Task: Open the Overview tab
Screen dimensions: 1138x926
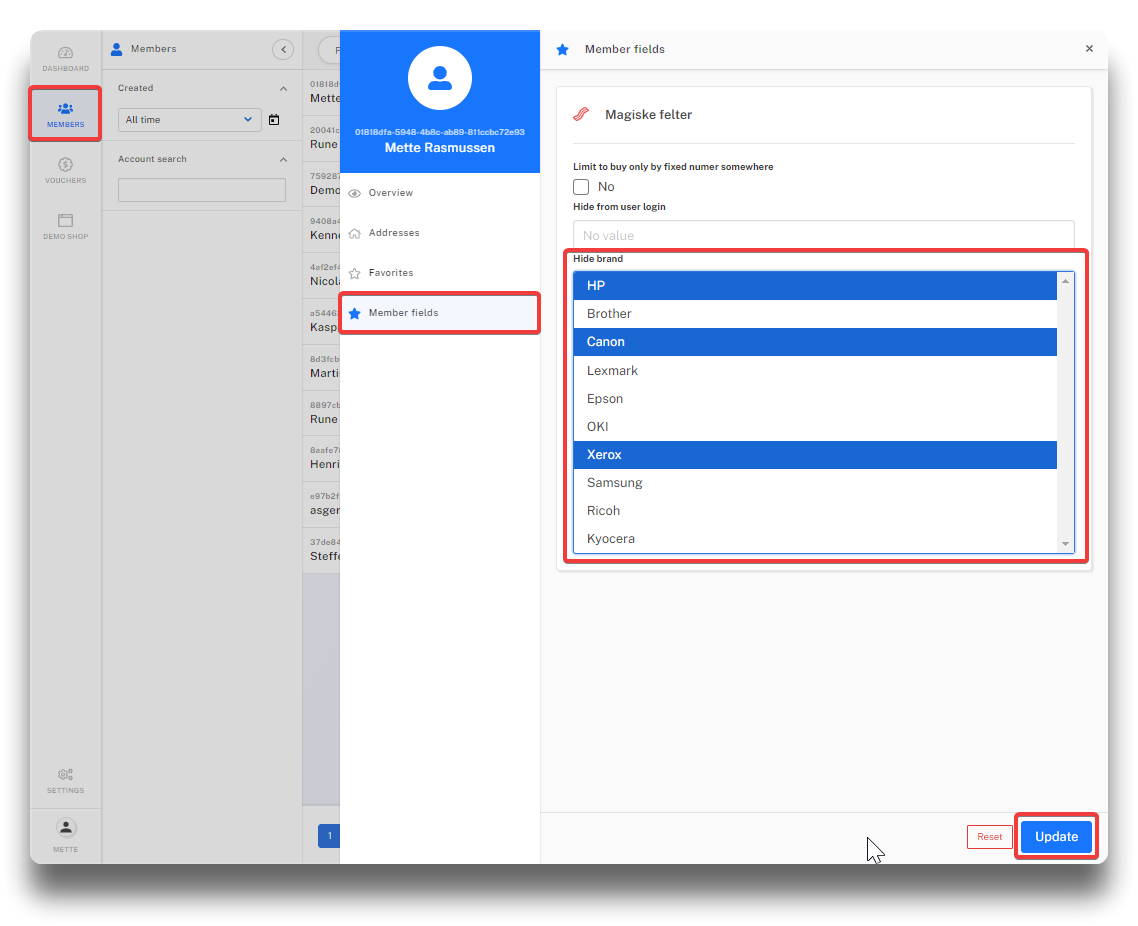Action: 440,193
